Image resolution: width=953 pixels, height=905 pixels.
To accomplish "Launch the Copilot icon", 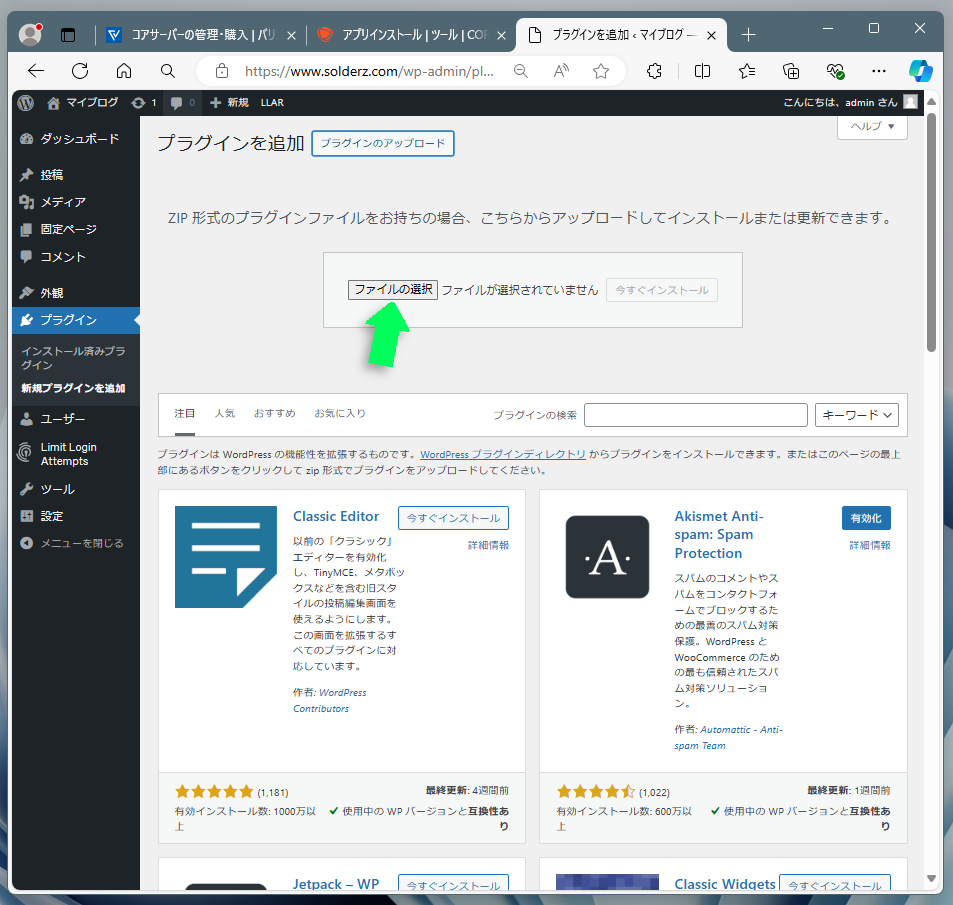I will [921, 71].
